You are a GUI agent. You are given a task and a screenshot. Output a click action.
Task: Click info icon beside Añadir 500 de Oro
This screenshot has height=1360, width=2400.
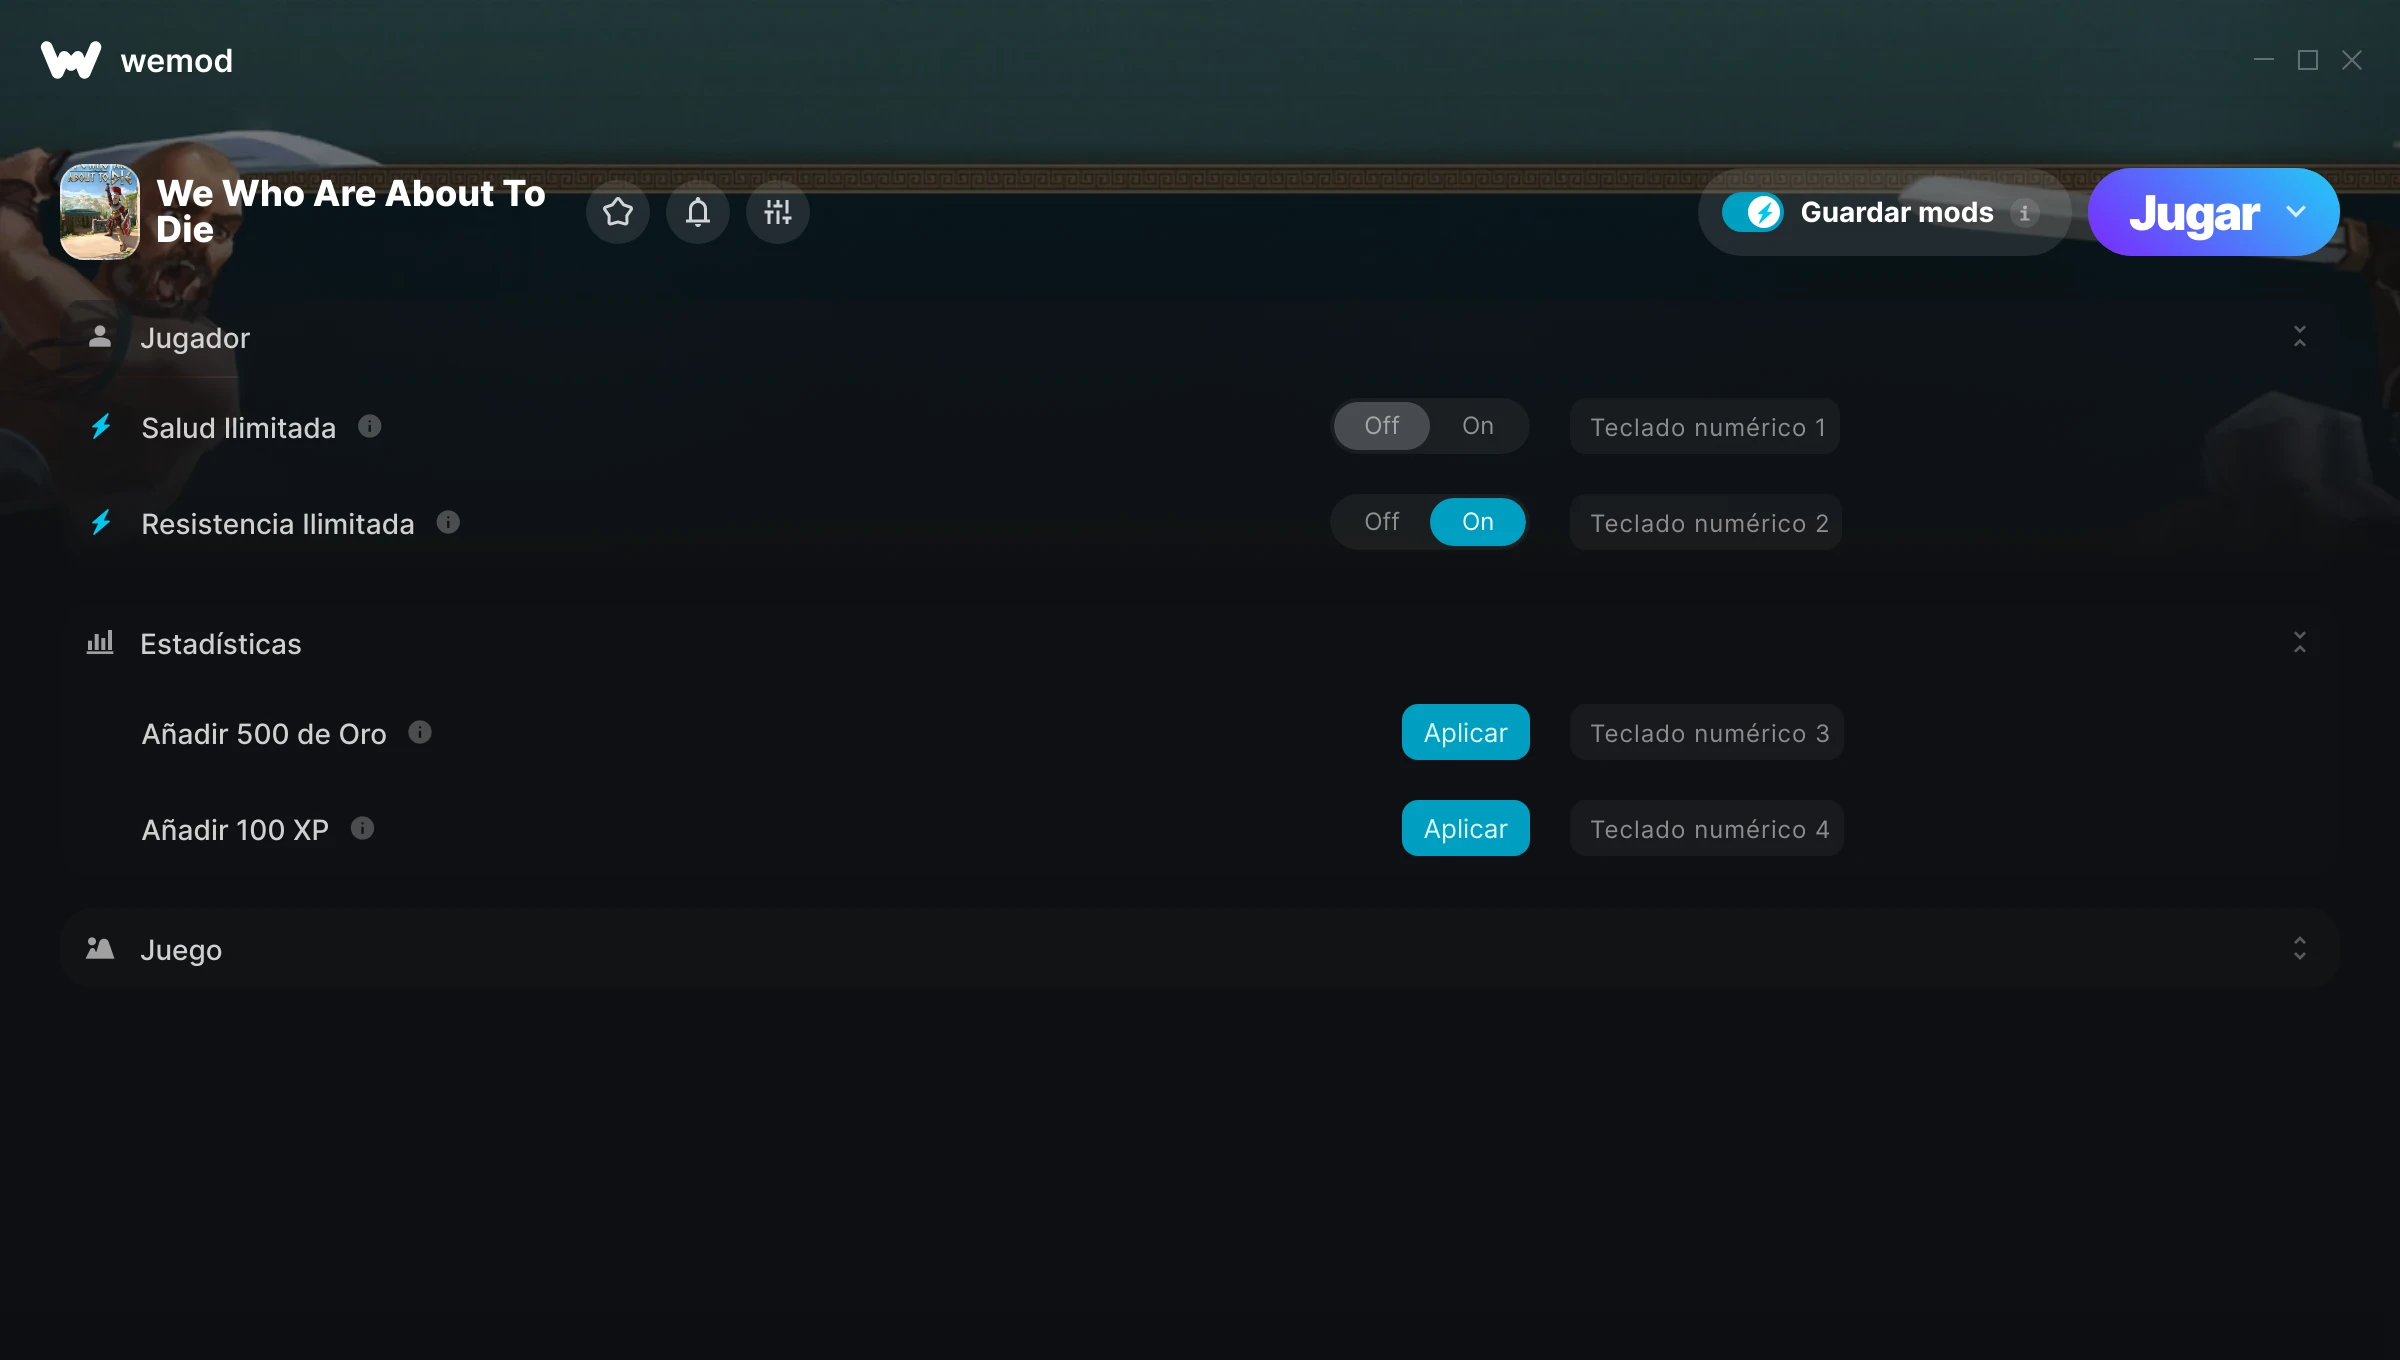[x=420, y=733]
